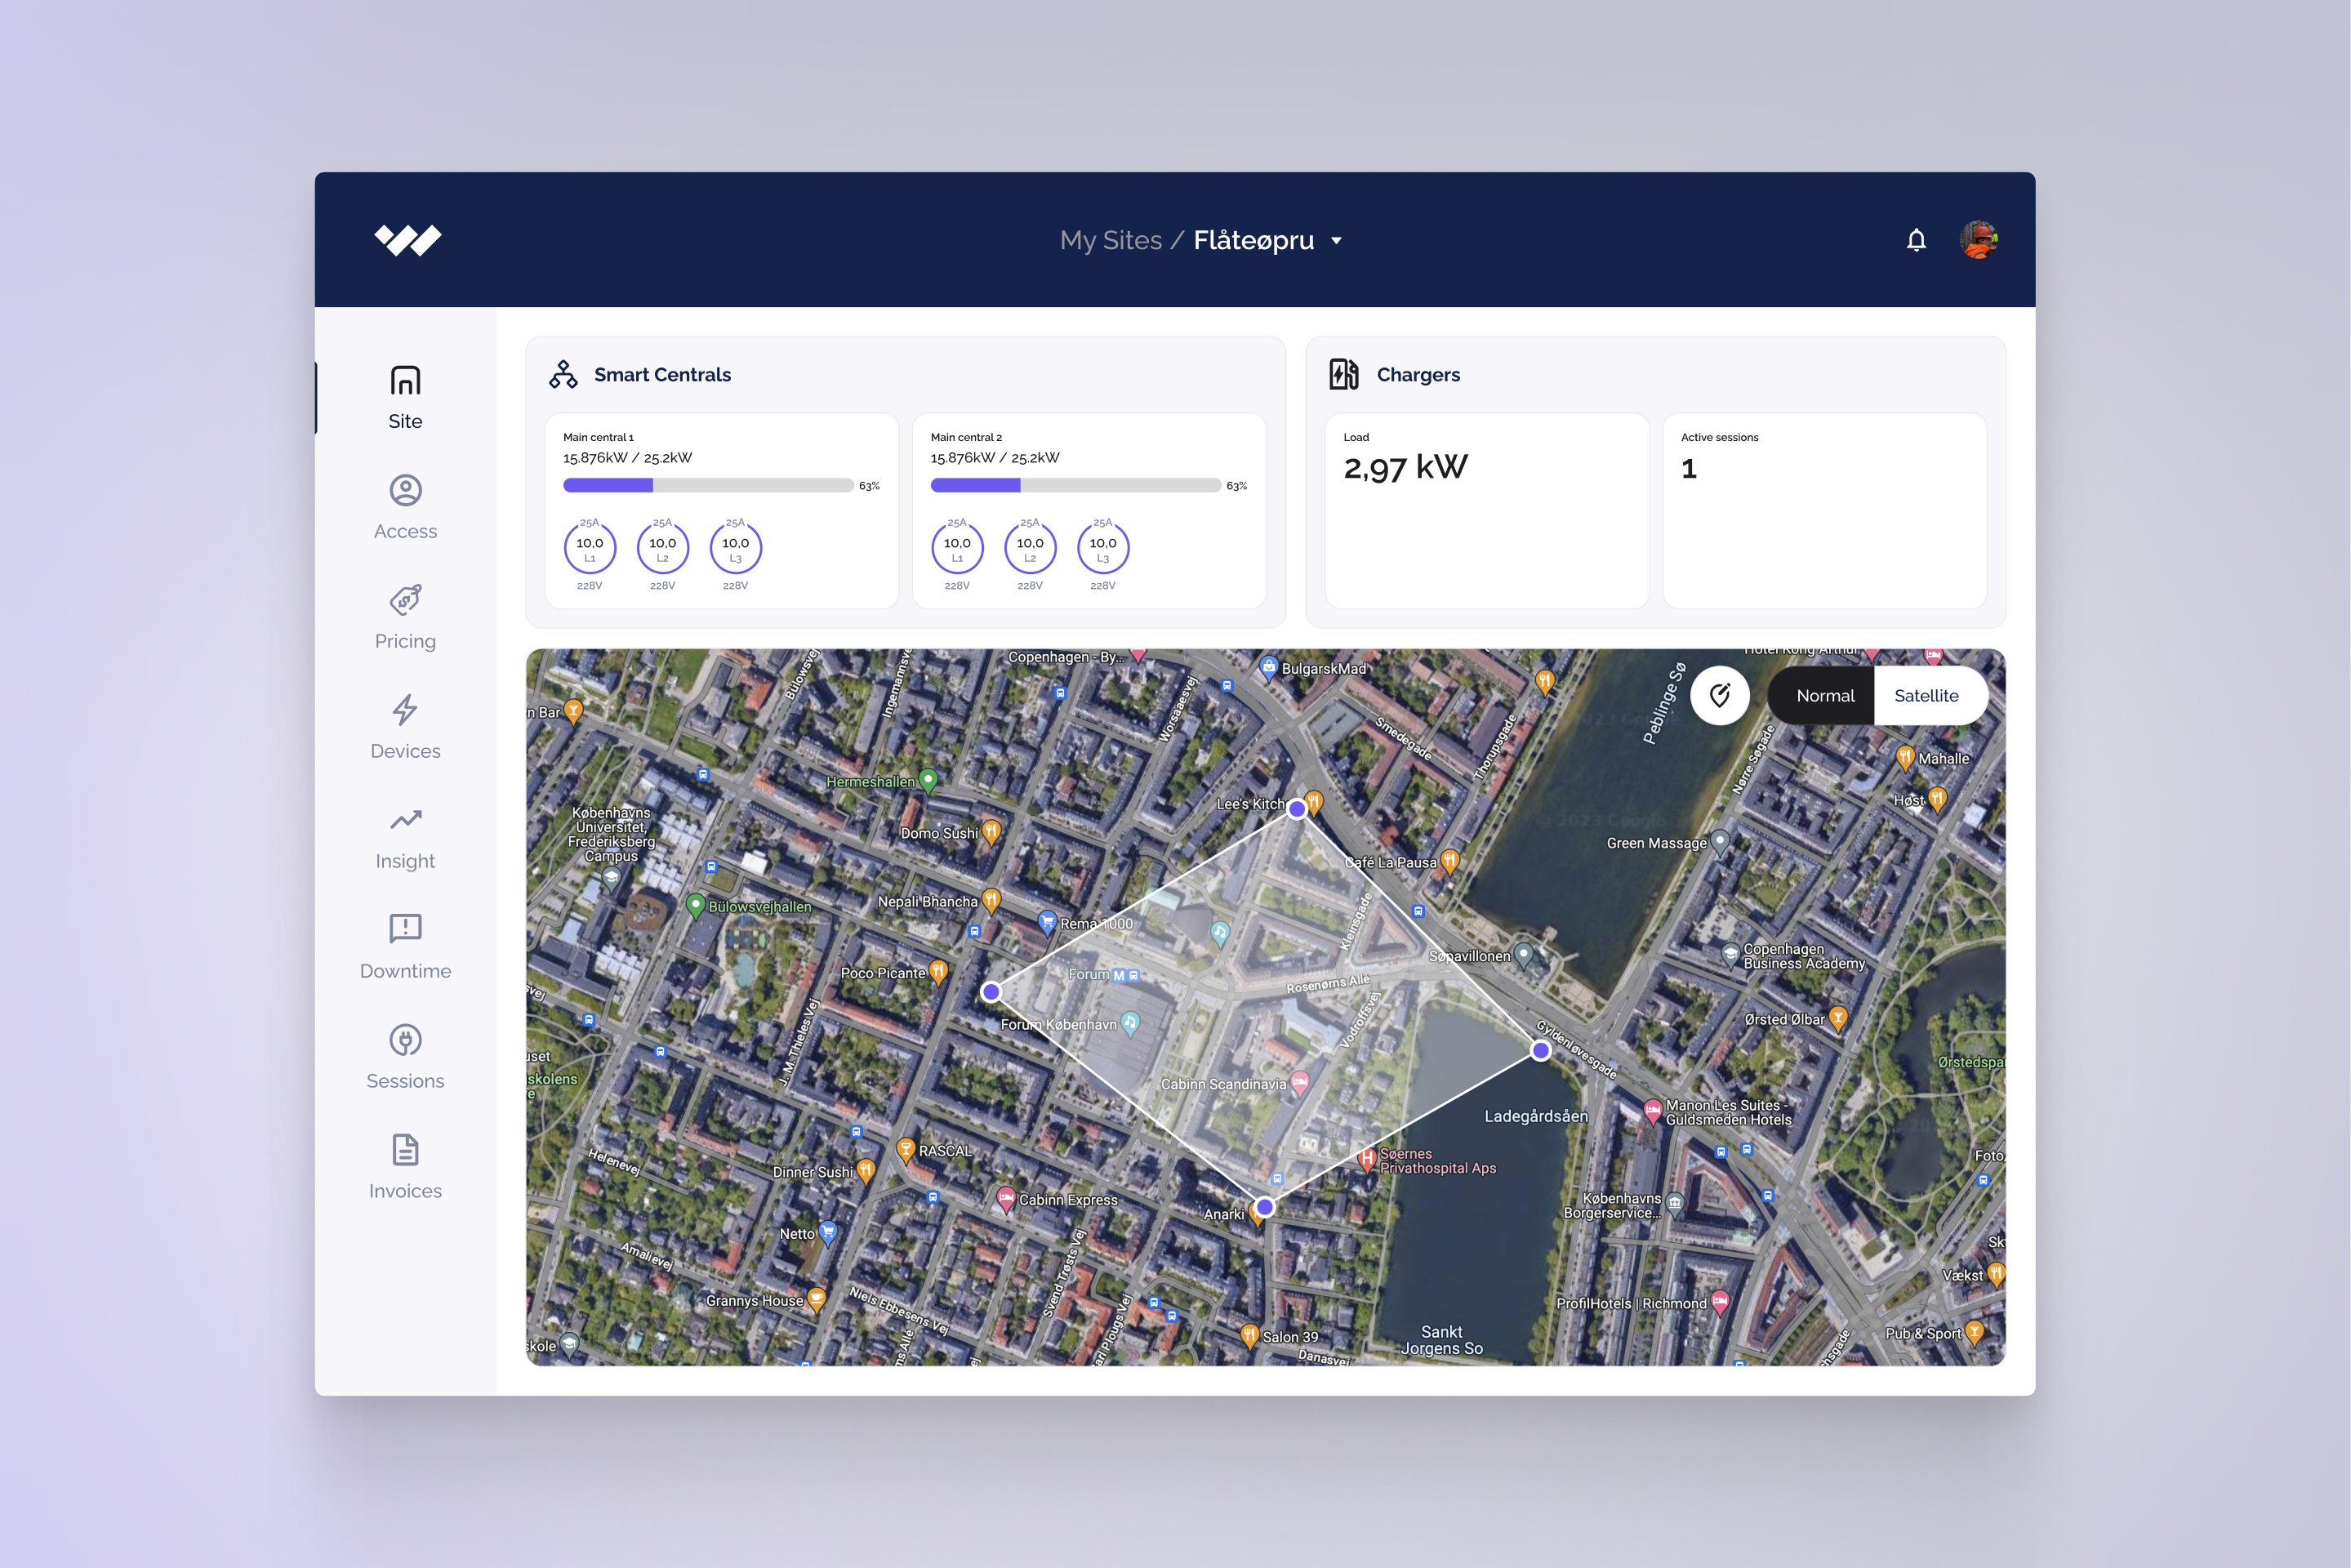This screenshot has width=2351, height=1568.
Task: Go to Pricing tag icon
Action: tap(405, 600)
